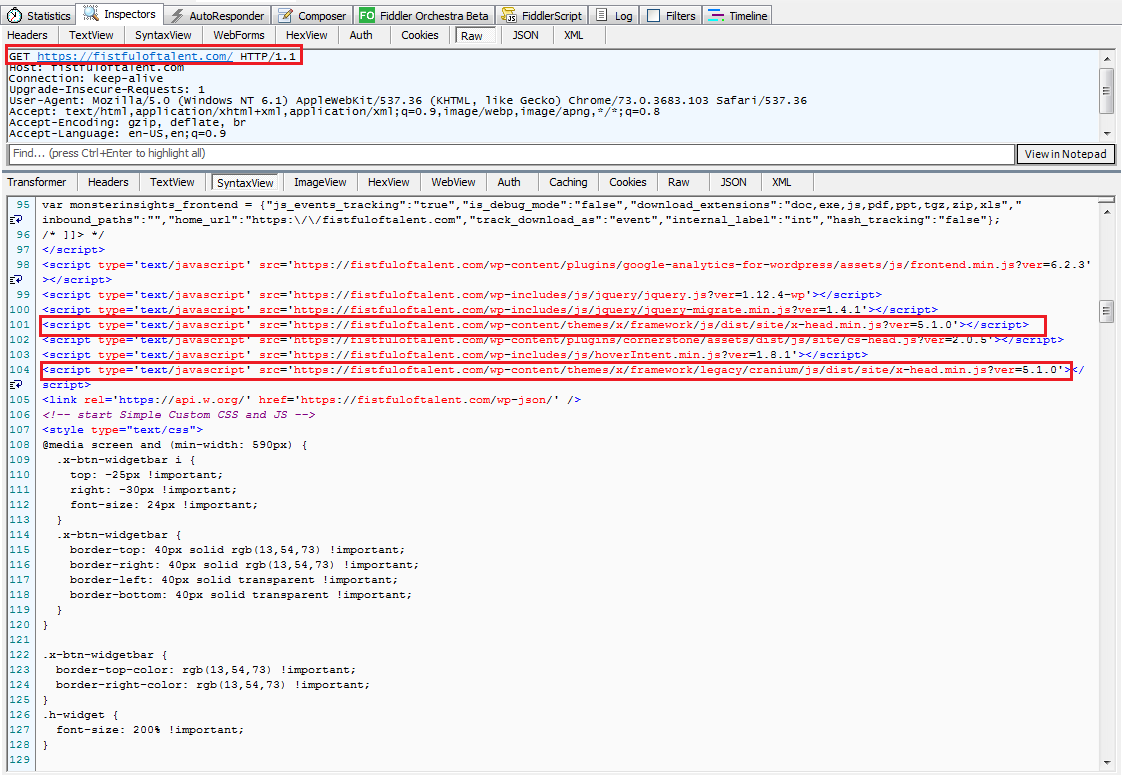Open the WebView response tab
The width and height of the screenshot is (1122, 775).
(x=453, y=182)
